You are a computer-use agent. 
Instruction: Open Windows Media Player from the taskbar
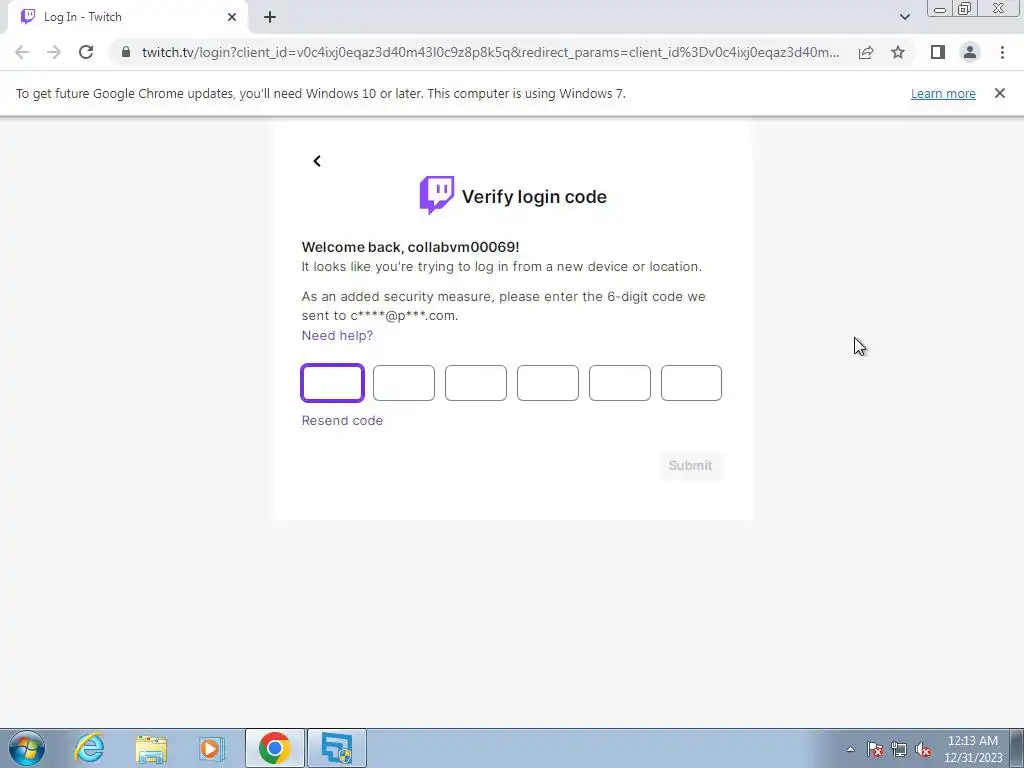212,748
